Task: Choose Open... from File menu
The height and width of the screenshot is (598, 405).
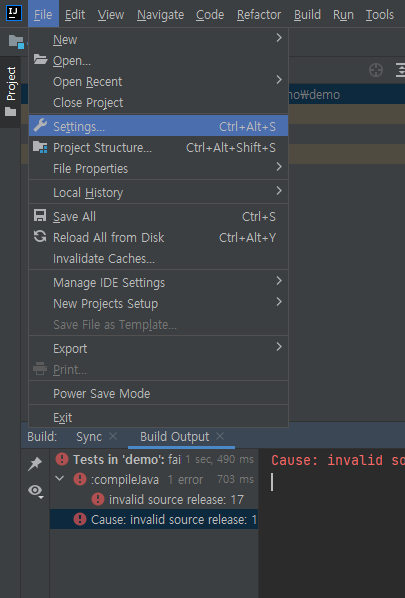Action: (158, 60)
